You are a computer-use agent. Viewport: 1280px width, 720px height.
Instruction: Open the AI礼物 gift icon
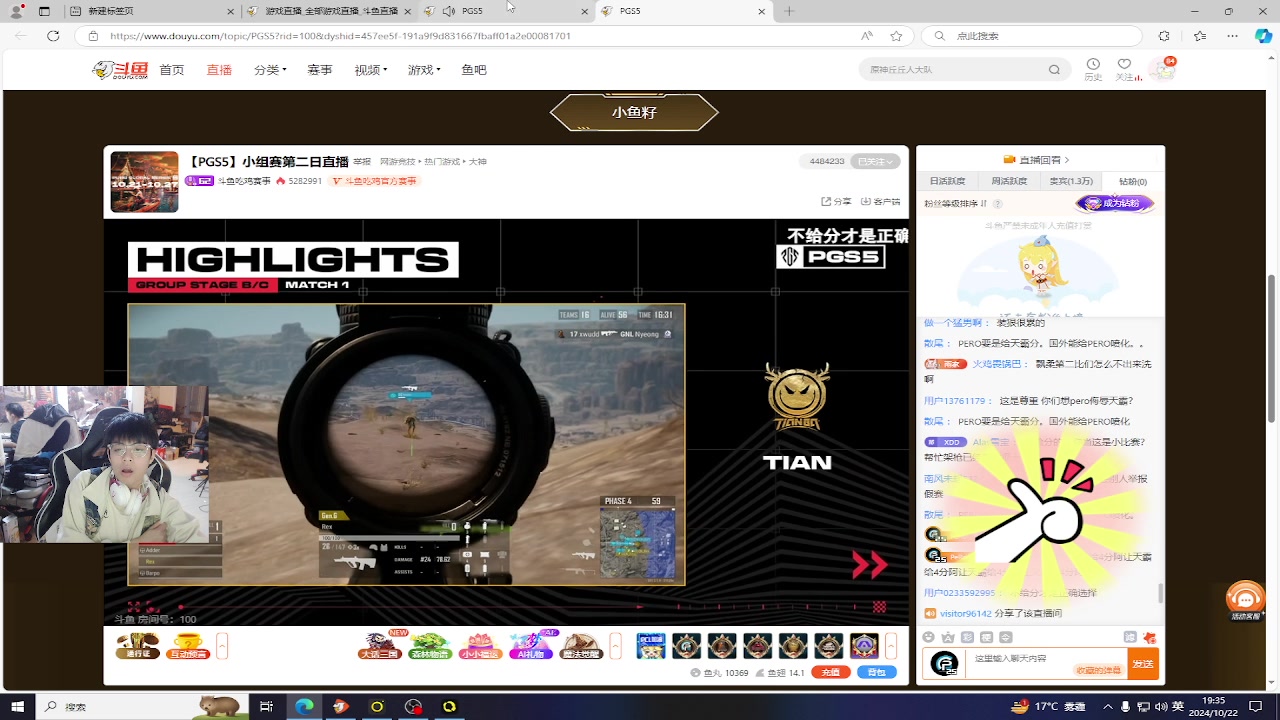531,646
